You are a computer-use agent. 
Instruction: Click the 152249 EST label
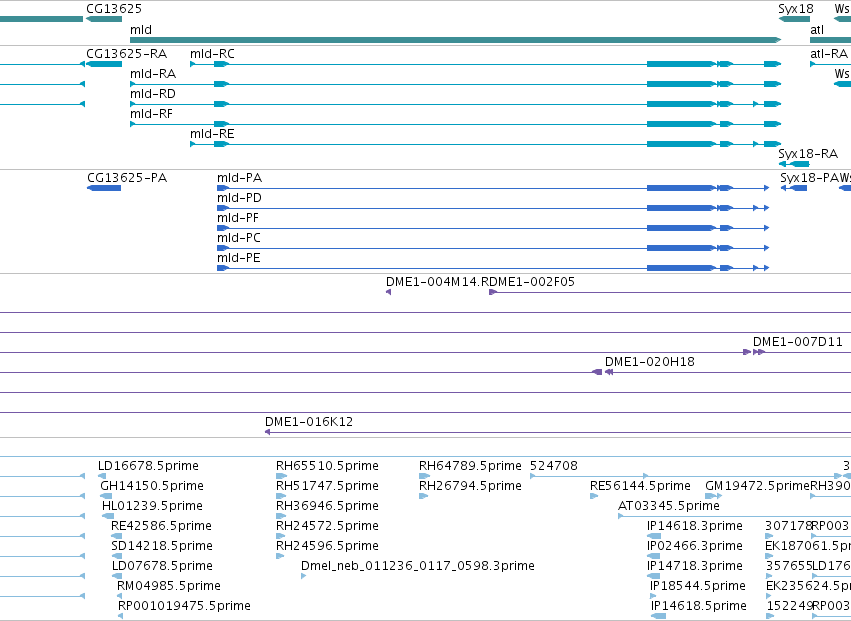click(x=790, y=606)
